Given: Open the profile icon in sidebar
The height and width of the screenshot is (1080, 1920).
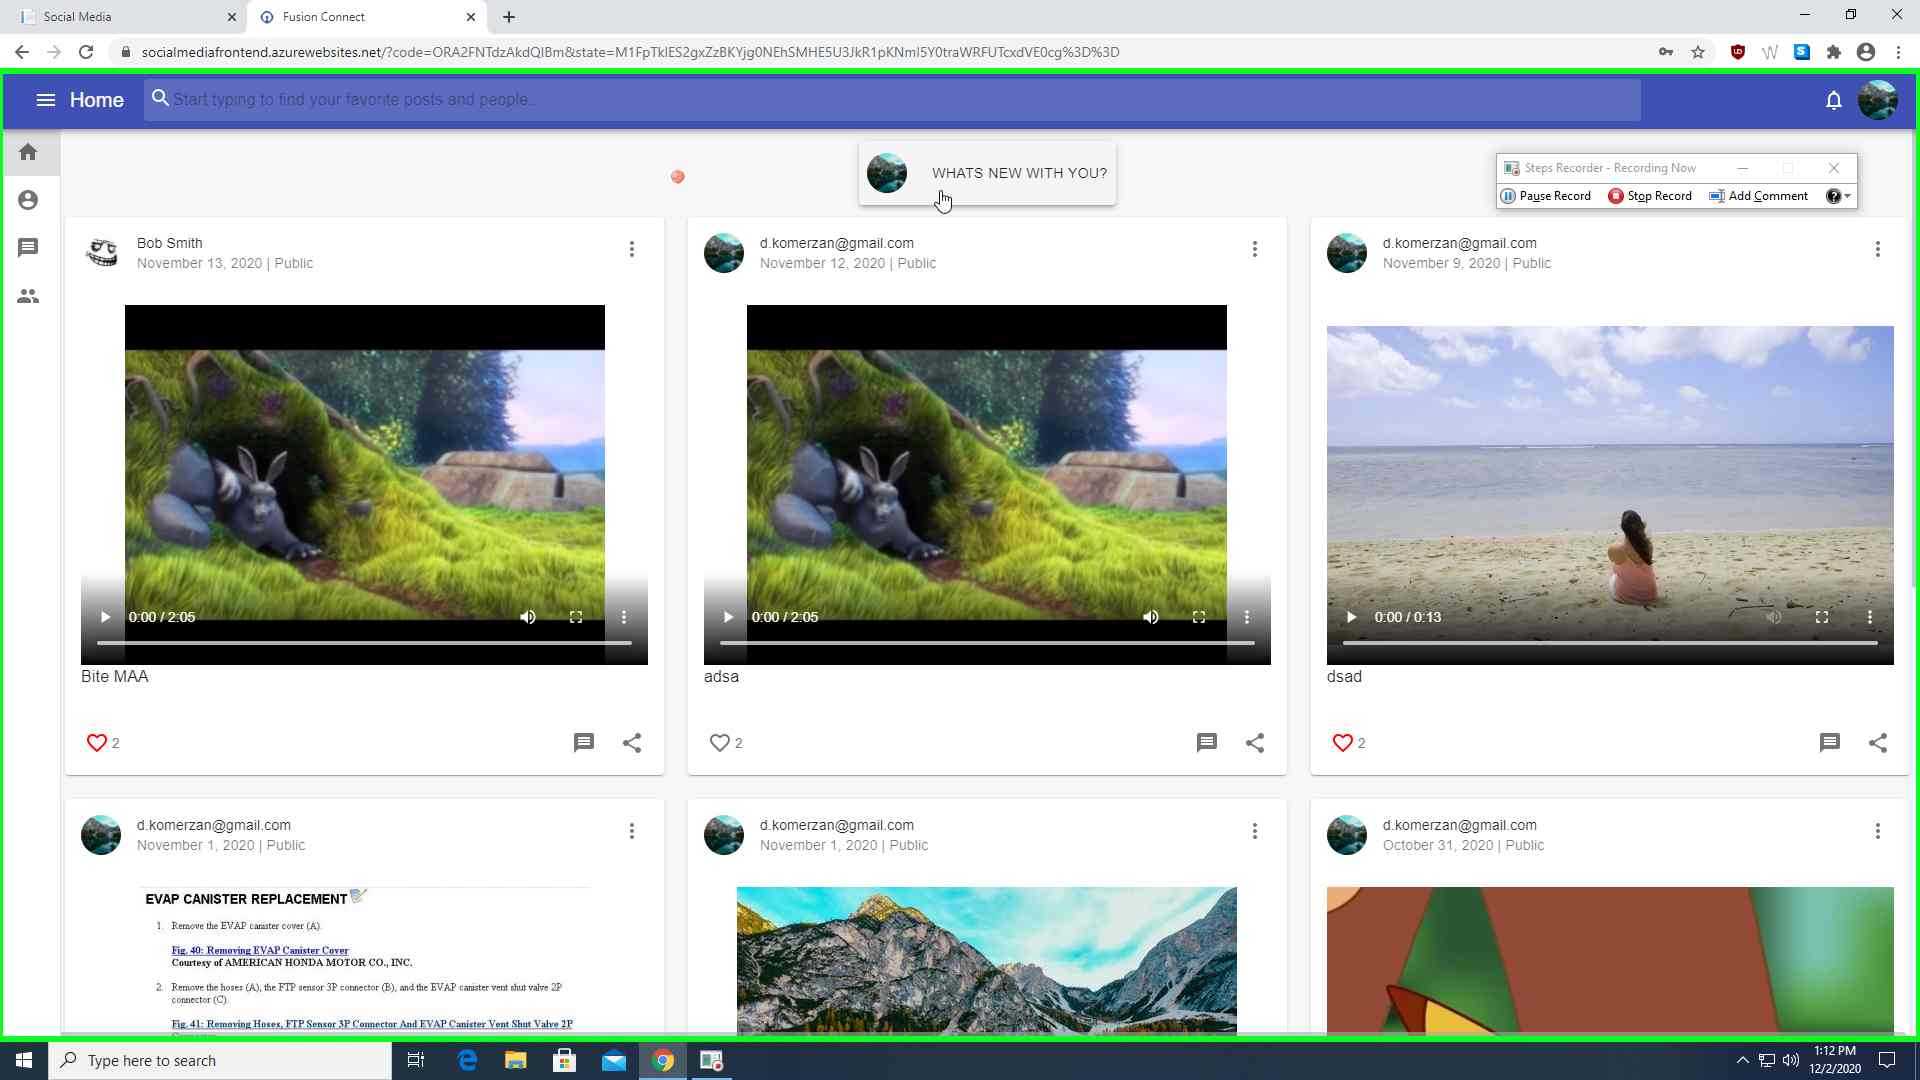Looking at the screenshot, I should click(28, 200).
